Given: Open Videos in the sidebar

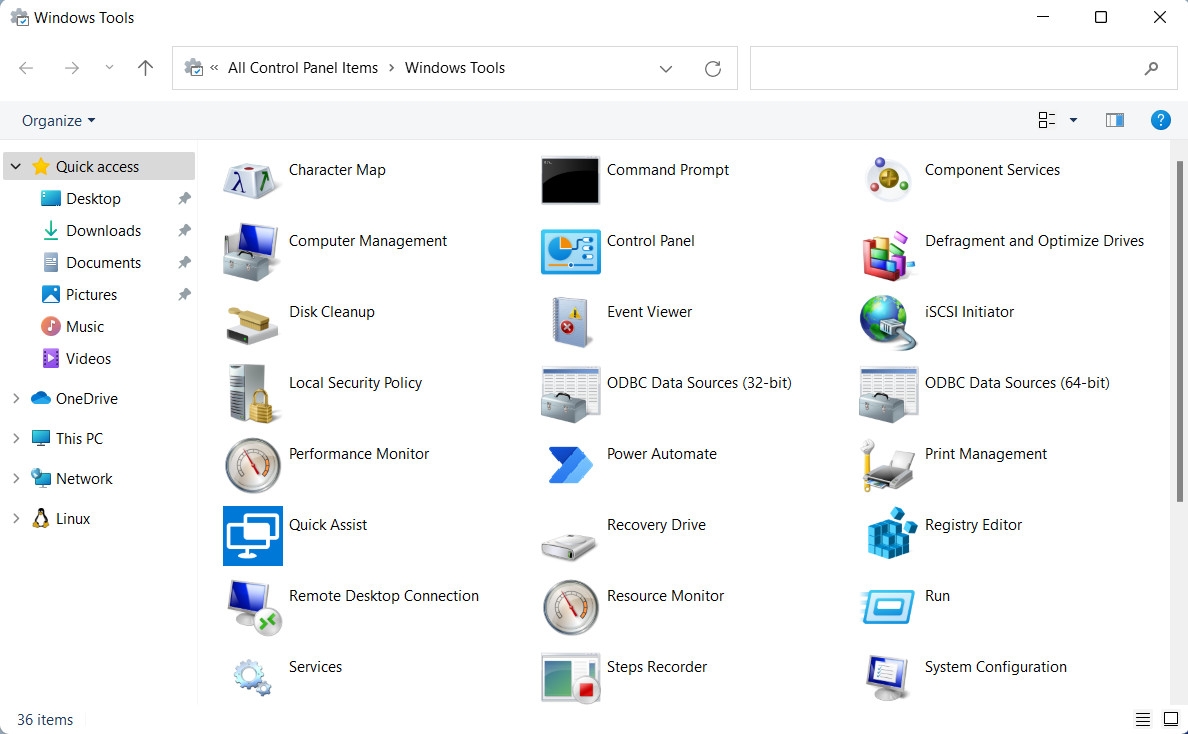Looking at the screenshot, I should [x=88, y=358].
